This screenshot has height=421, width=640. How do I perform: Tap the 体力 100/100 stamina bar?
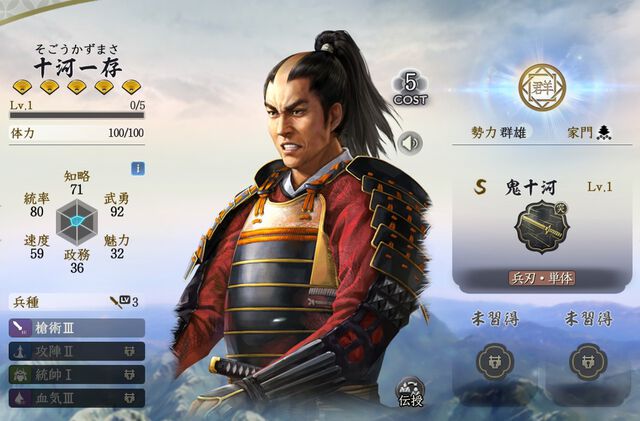(77, 134)
